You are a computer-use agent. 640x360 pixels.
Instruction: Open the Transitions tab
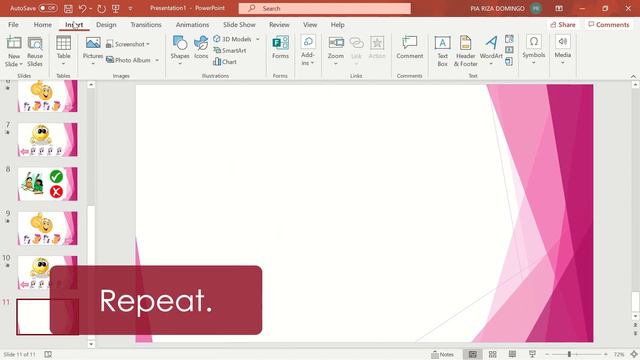(x=146, y=24)
